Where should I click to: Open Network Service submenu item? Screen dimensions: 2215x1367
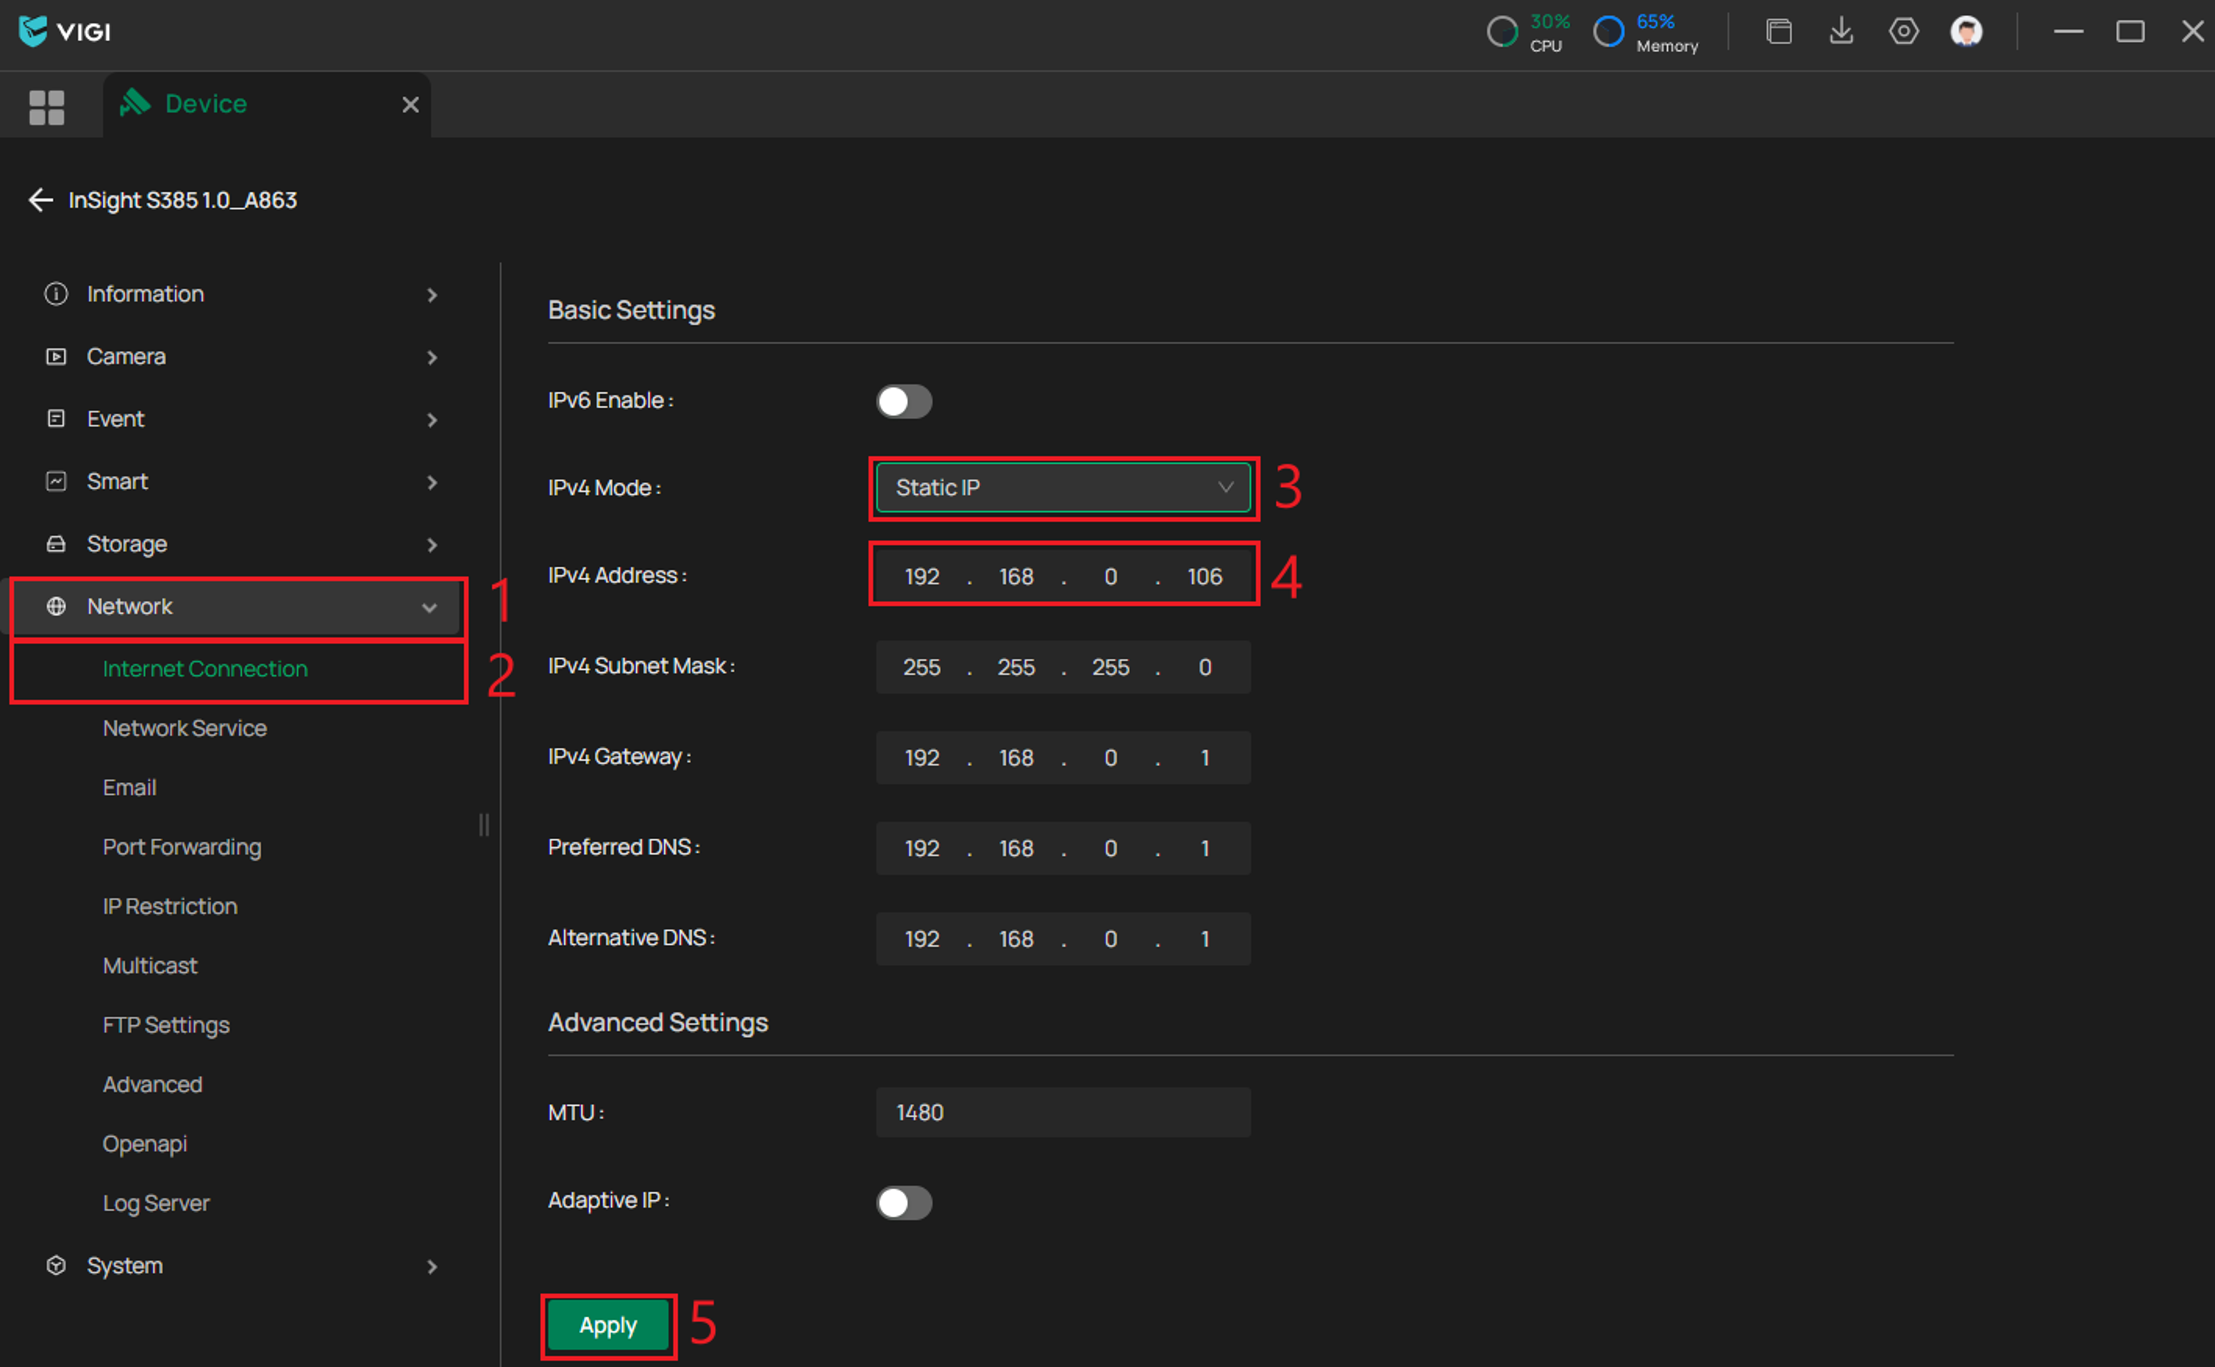pyautogui.click(x=185, y=728)
